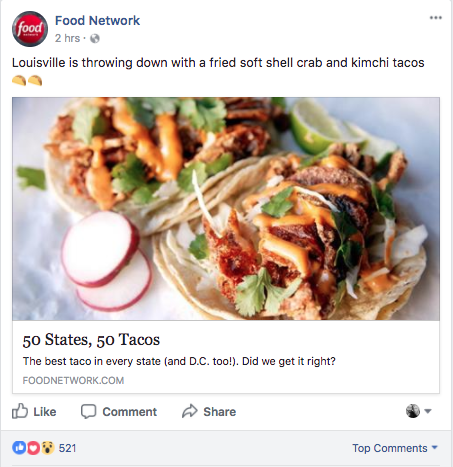
Task: Click the small profile avatar selector
Action: (x=413, y=411)
